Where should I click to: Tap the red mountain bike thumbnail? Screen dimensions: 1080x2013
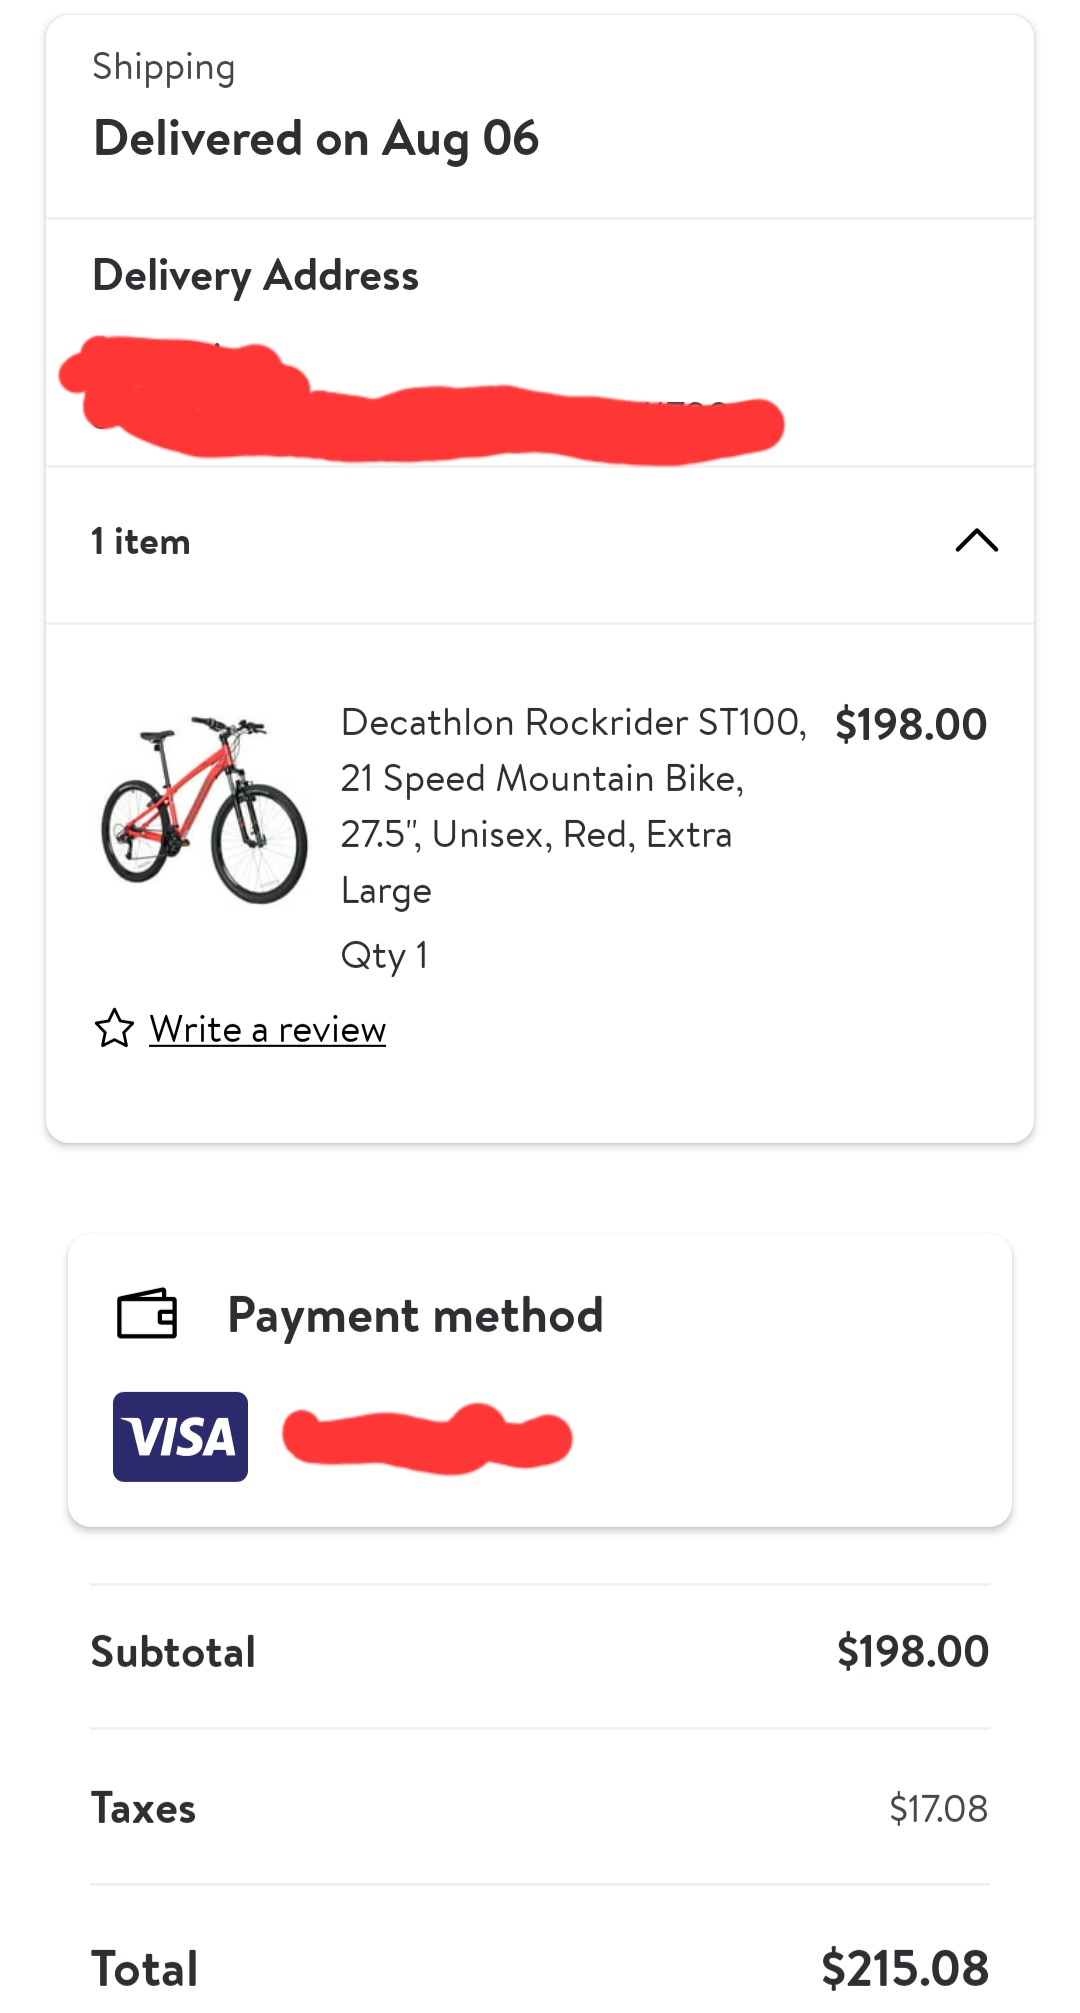coord(204,809)
